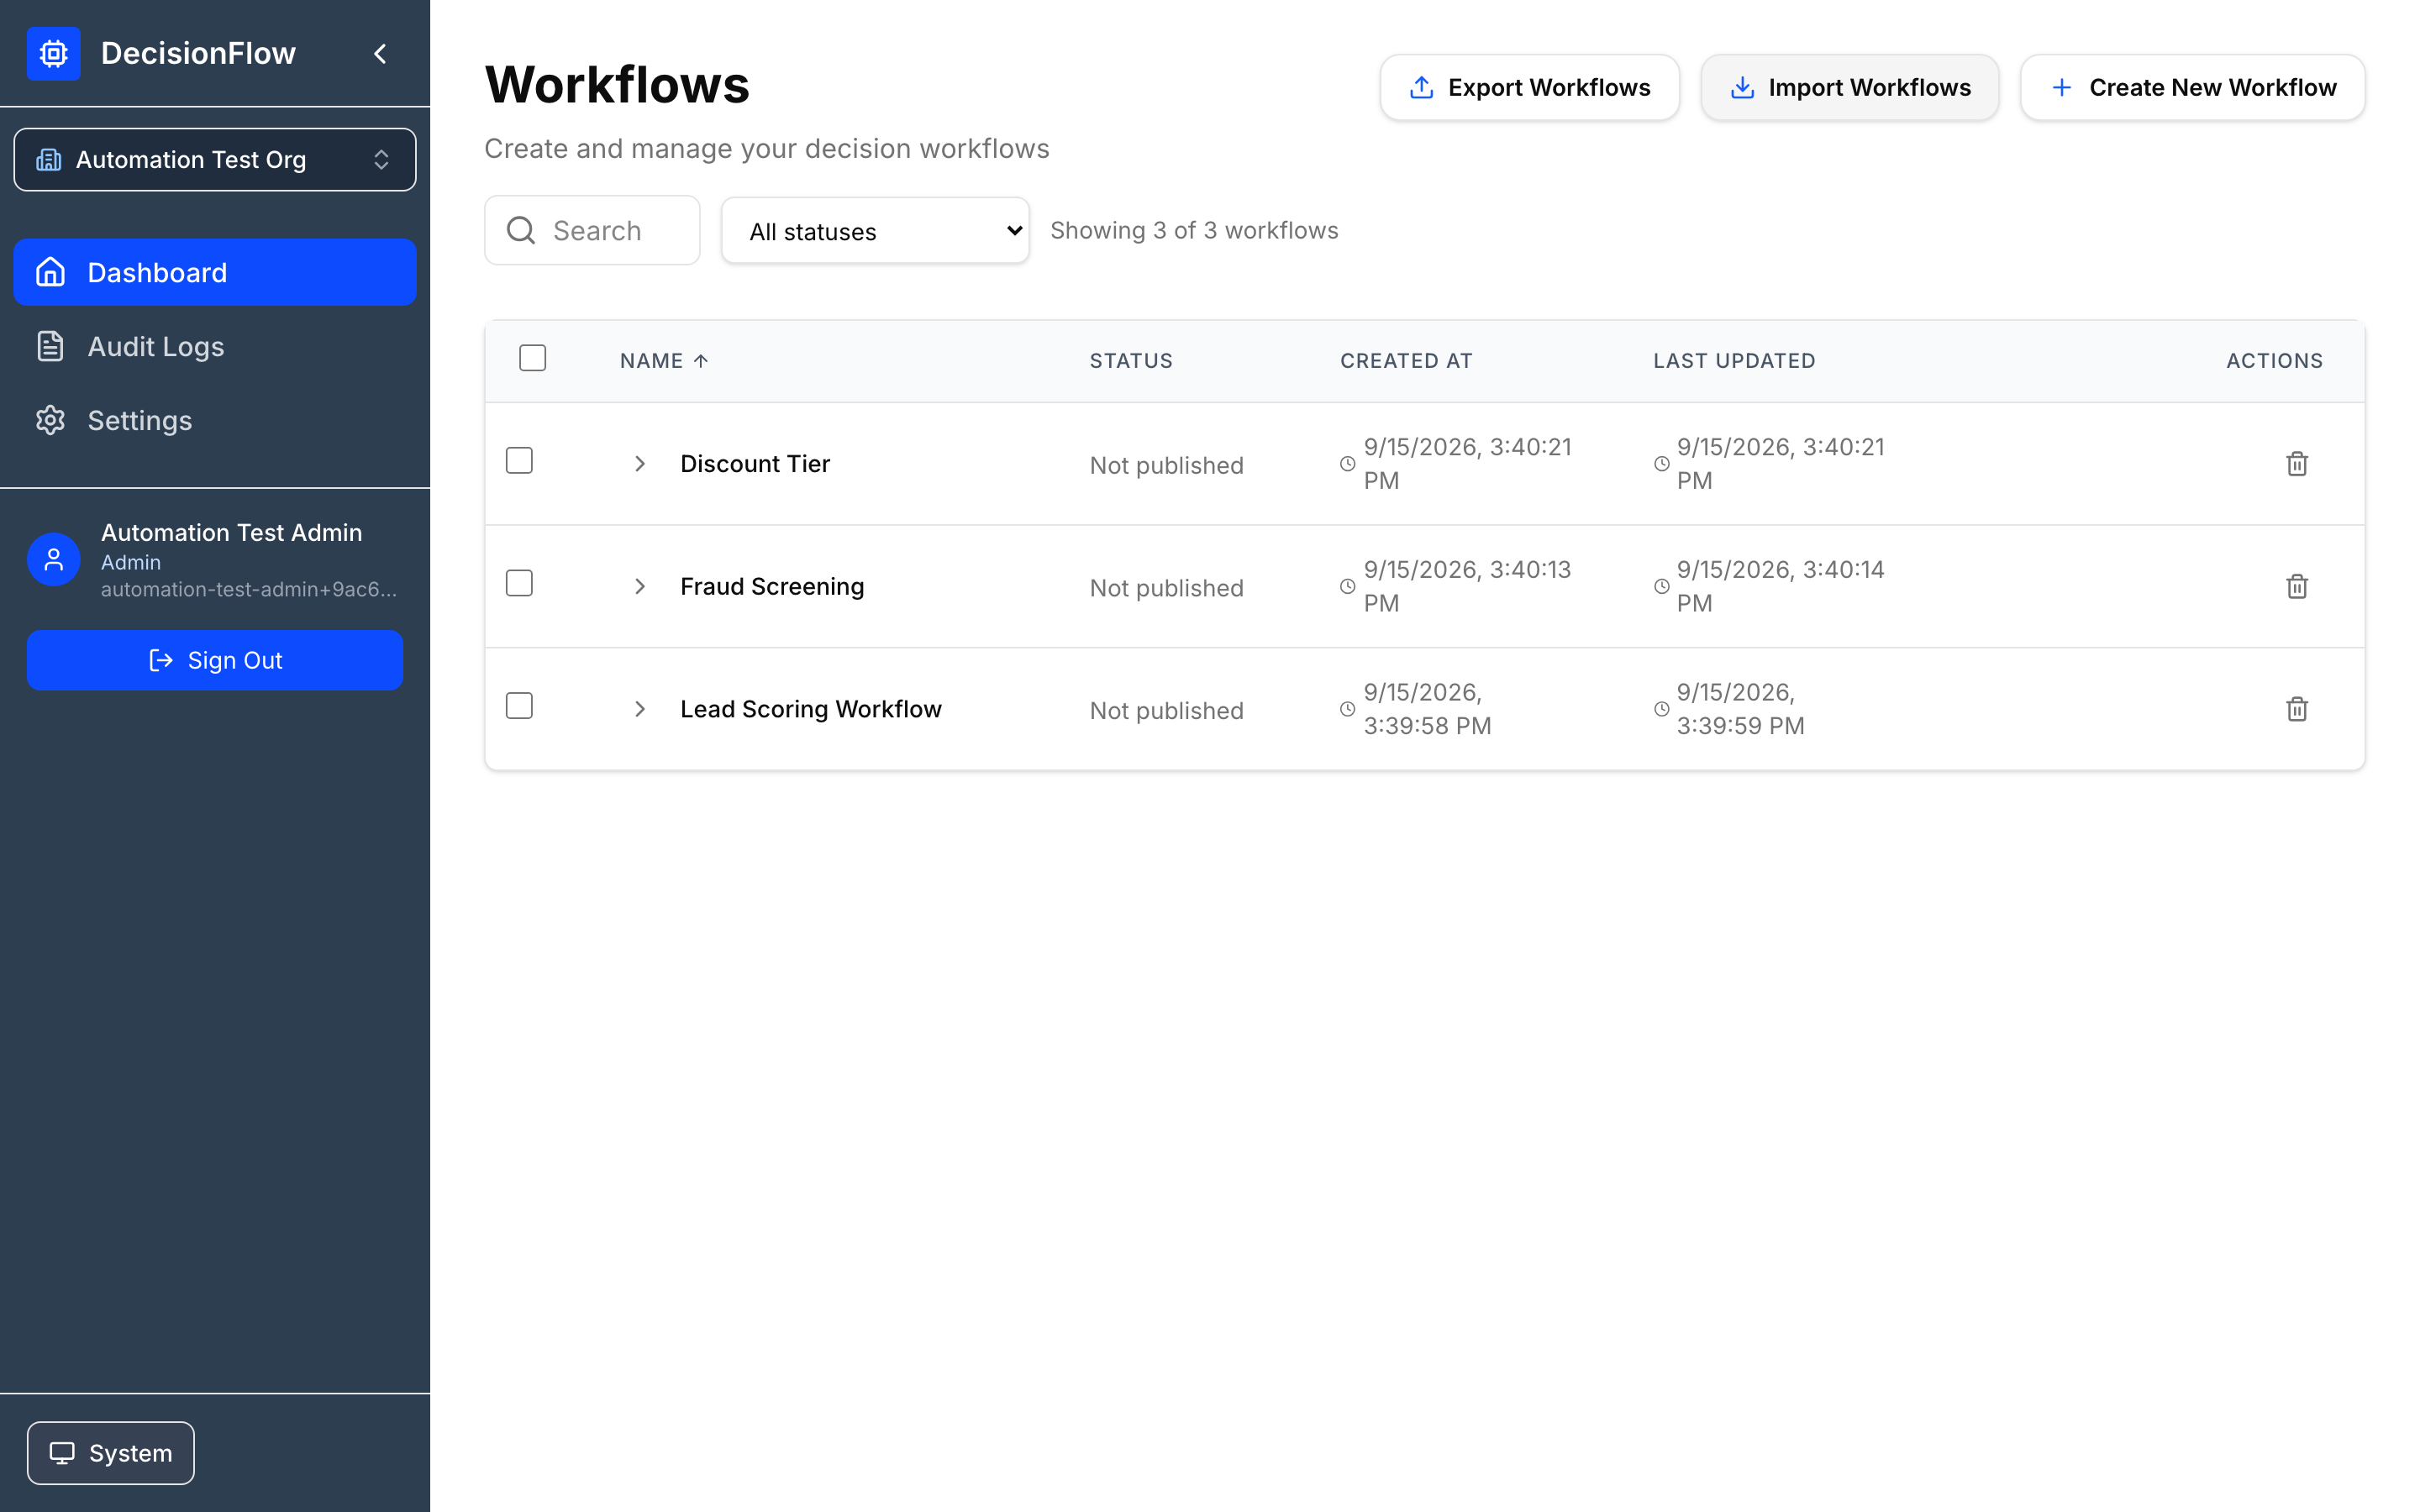Screen dimensions: 2420x1512
Task: Go to Dashboard in the sidebar
Action: click(x=215, y=272)
